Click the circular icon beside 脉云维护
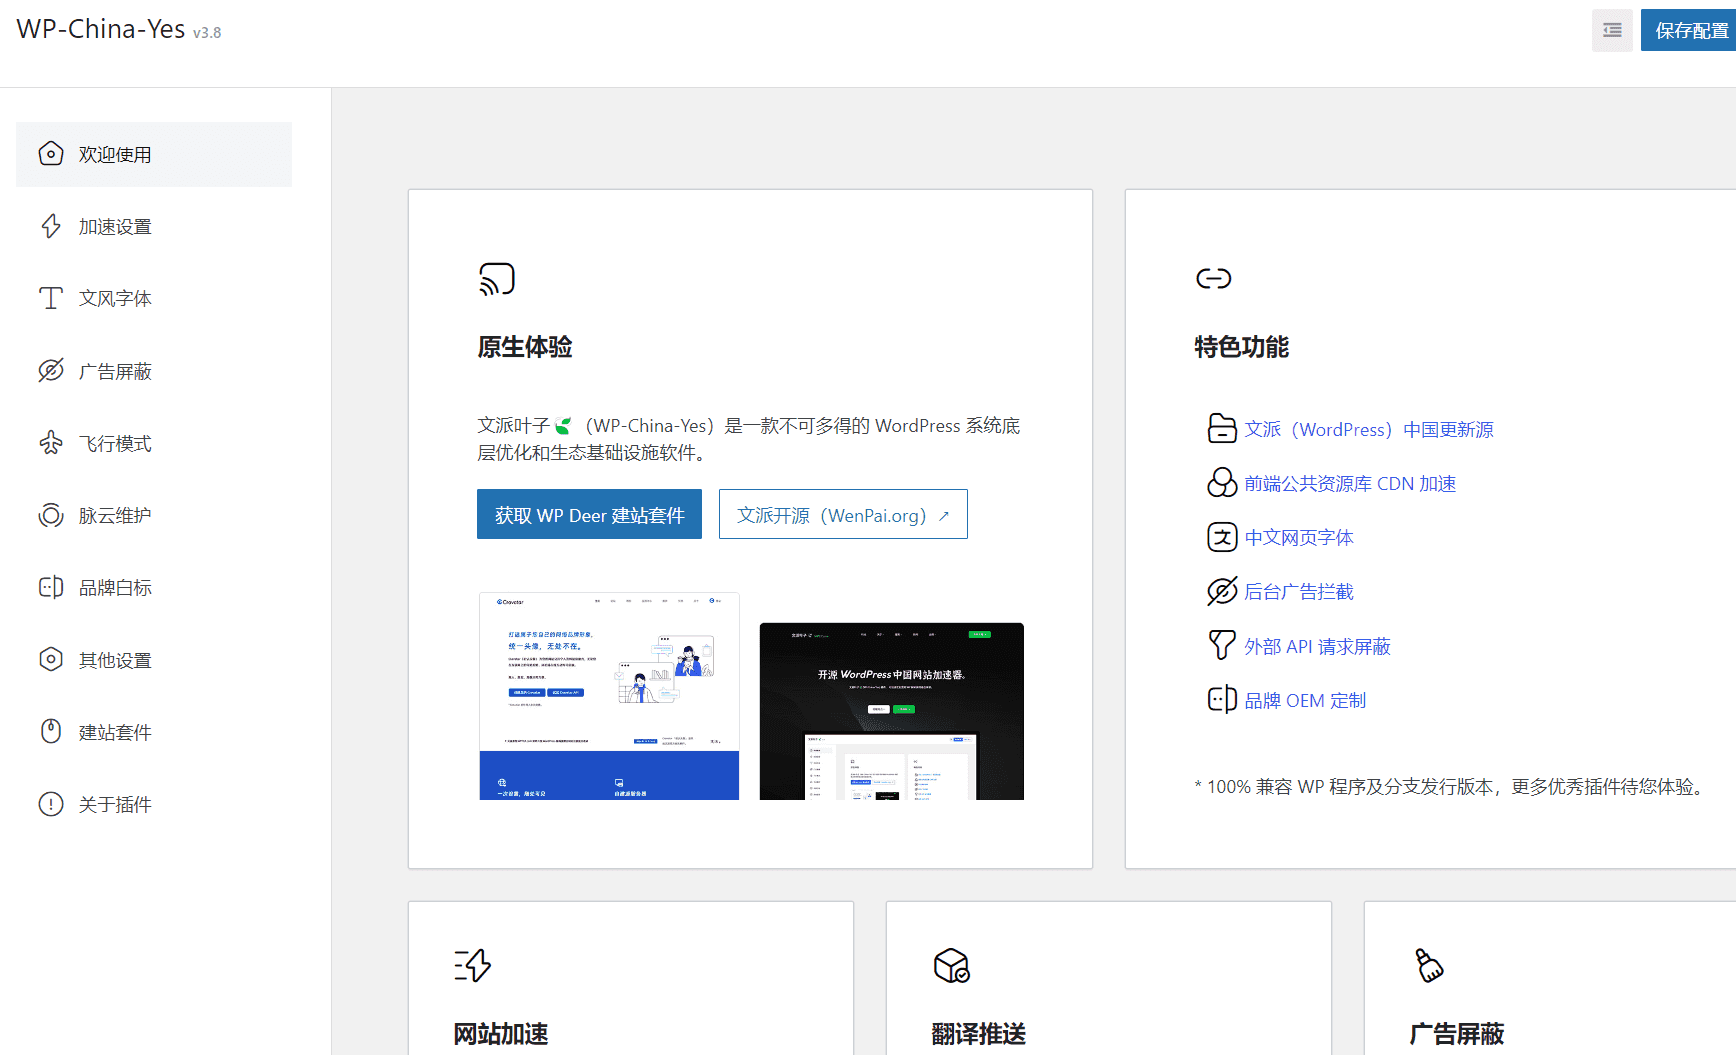Image resolution: width=1736 pixels, height=1055 pixels. pyautogui.click(x=51, y=515)
